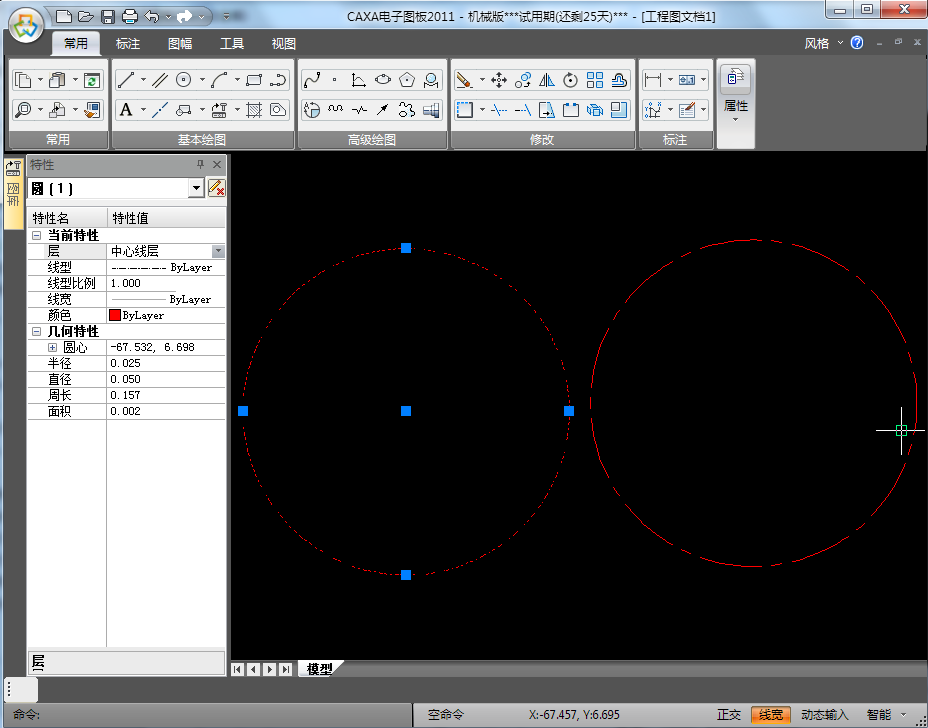The width and height of the screenshot is (928, 728).
Task: Open the 视图 ribbon tab
Action: (x=284, y=44)
